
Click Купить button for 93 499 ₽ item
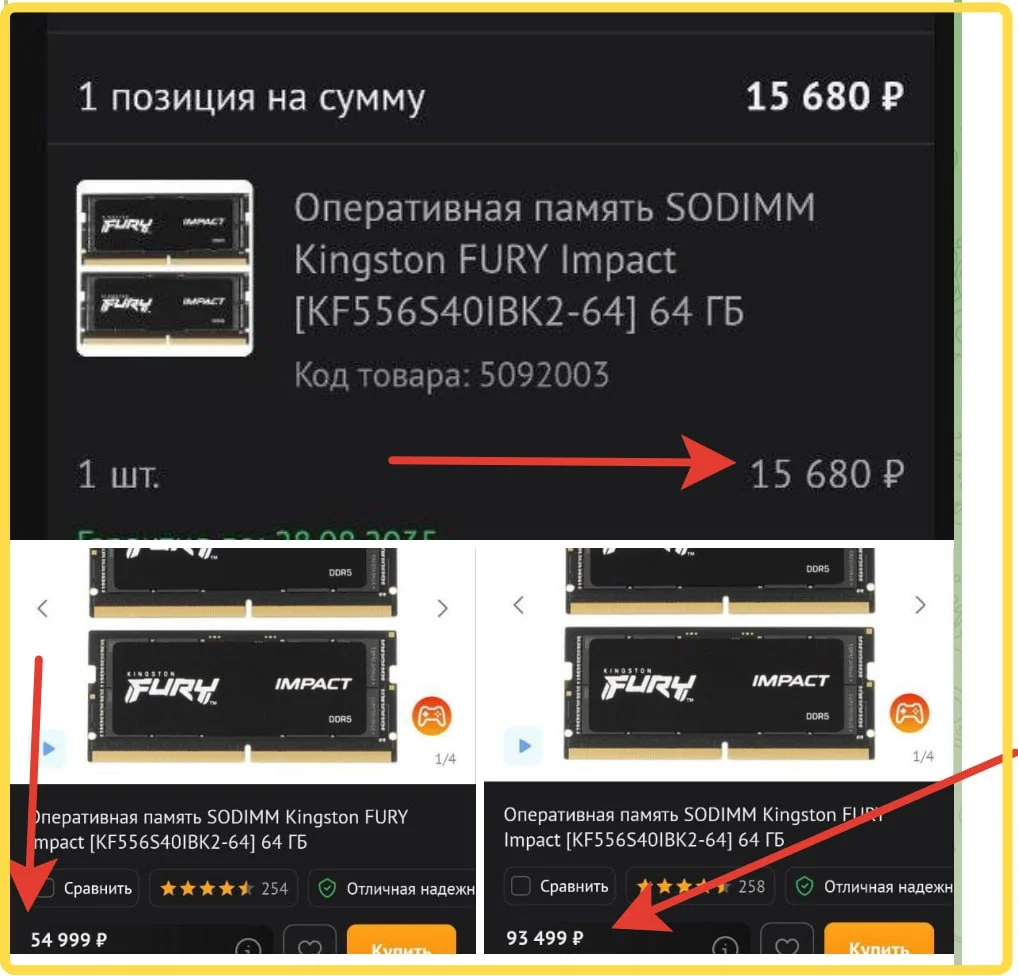click(878, 939)
